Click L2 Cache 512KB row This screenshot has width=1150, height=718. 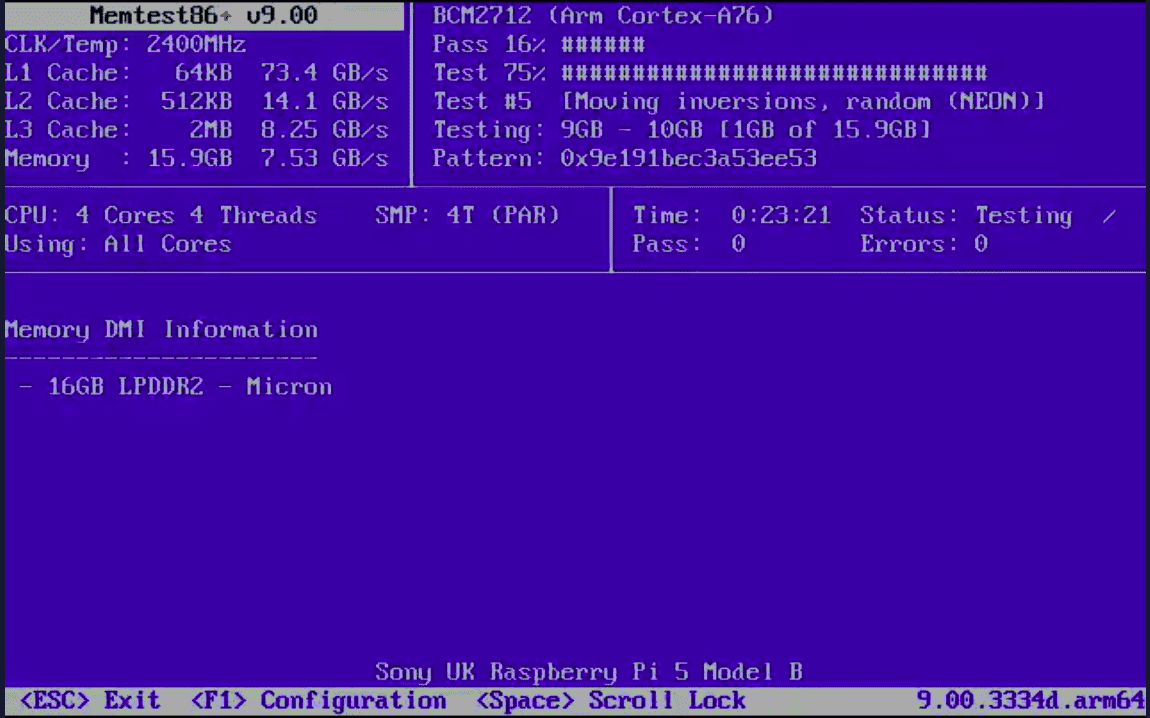[197, 101]
